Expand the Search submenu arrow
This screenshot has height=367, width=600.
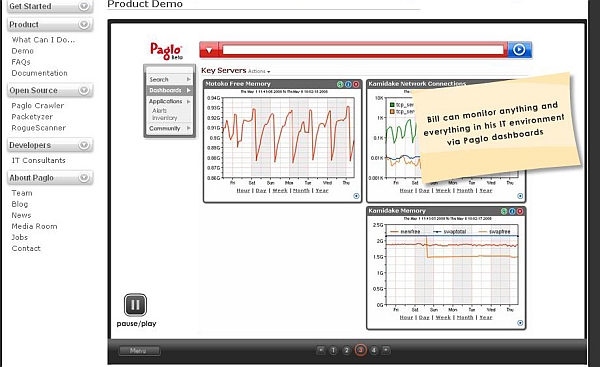(188, 79)
